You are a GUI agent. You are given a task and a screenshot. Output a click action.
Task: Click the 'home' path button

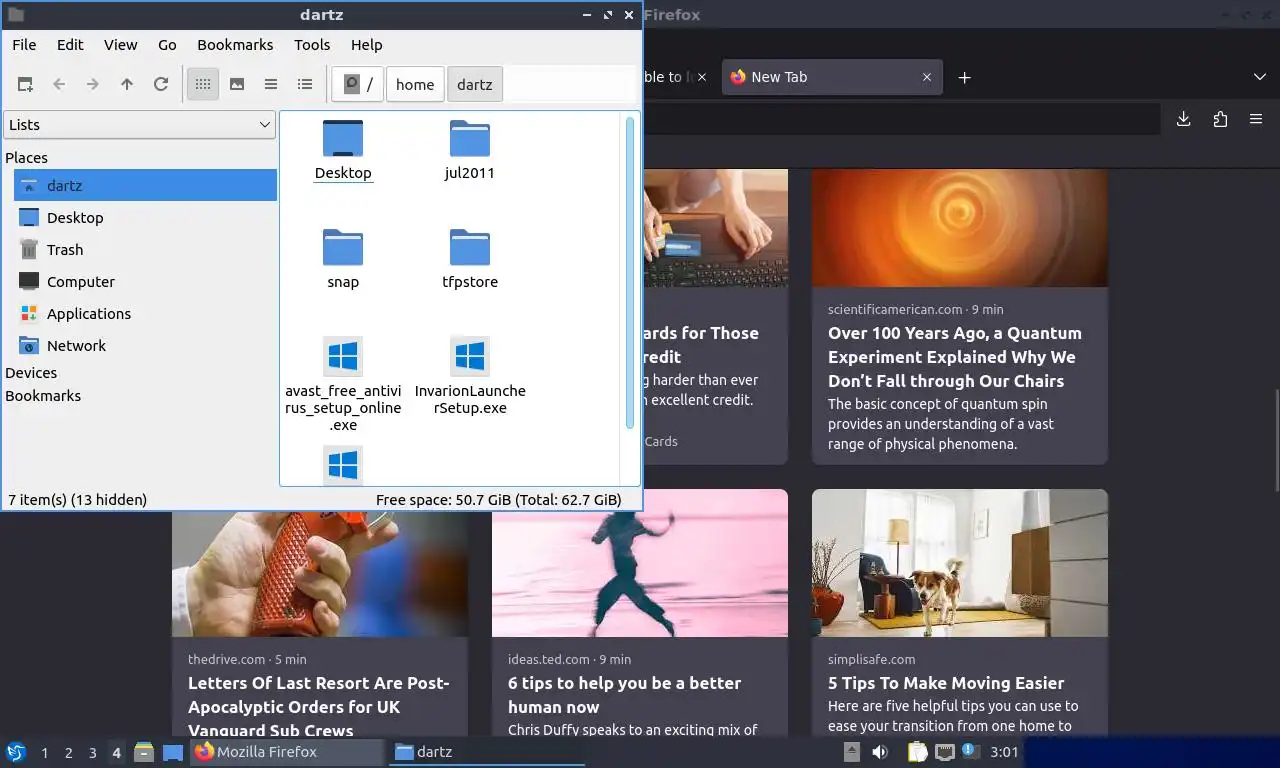[x=415, y=85]
